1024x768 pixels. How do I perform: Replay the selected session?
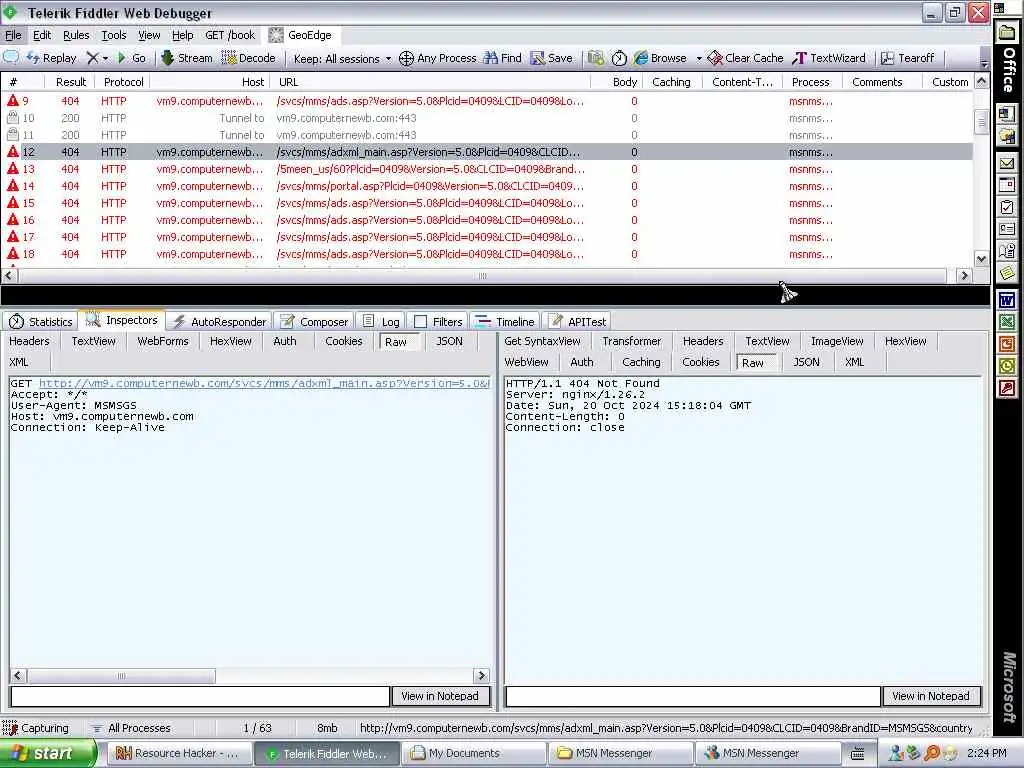tap(52, 58)
